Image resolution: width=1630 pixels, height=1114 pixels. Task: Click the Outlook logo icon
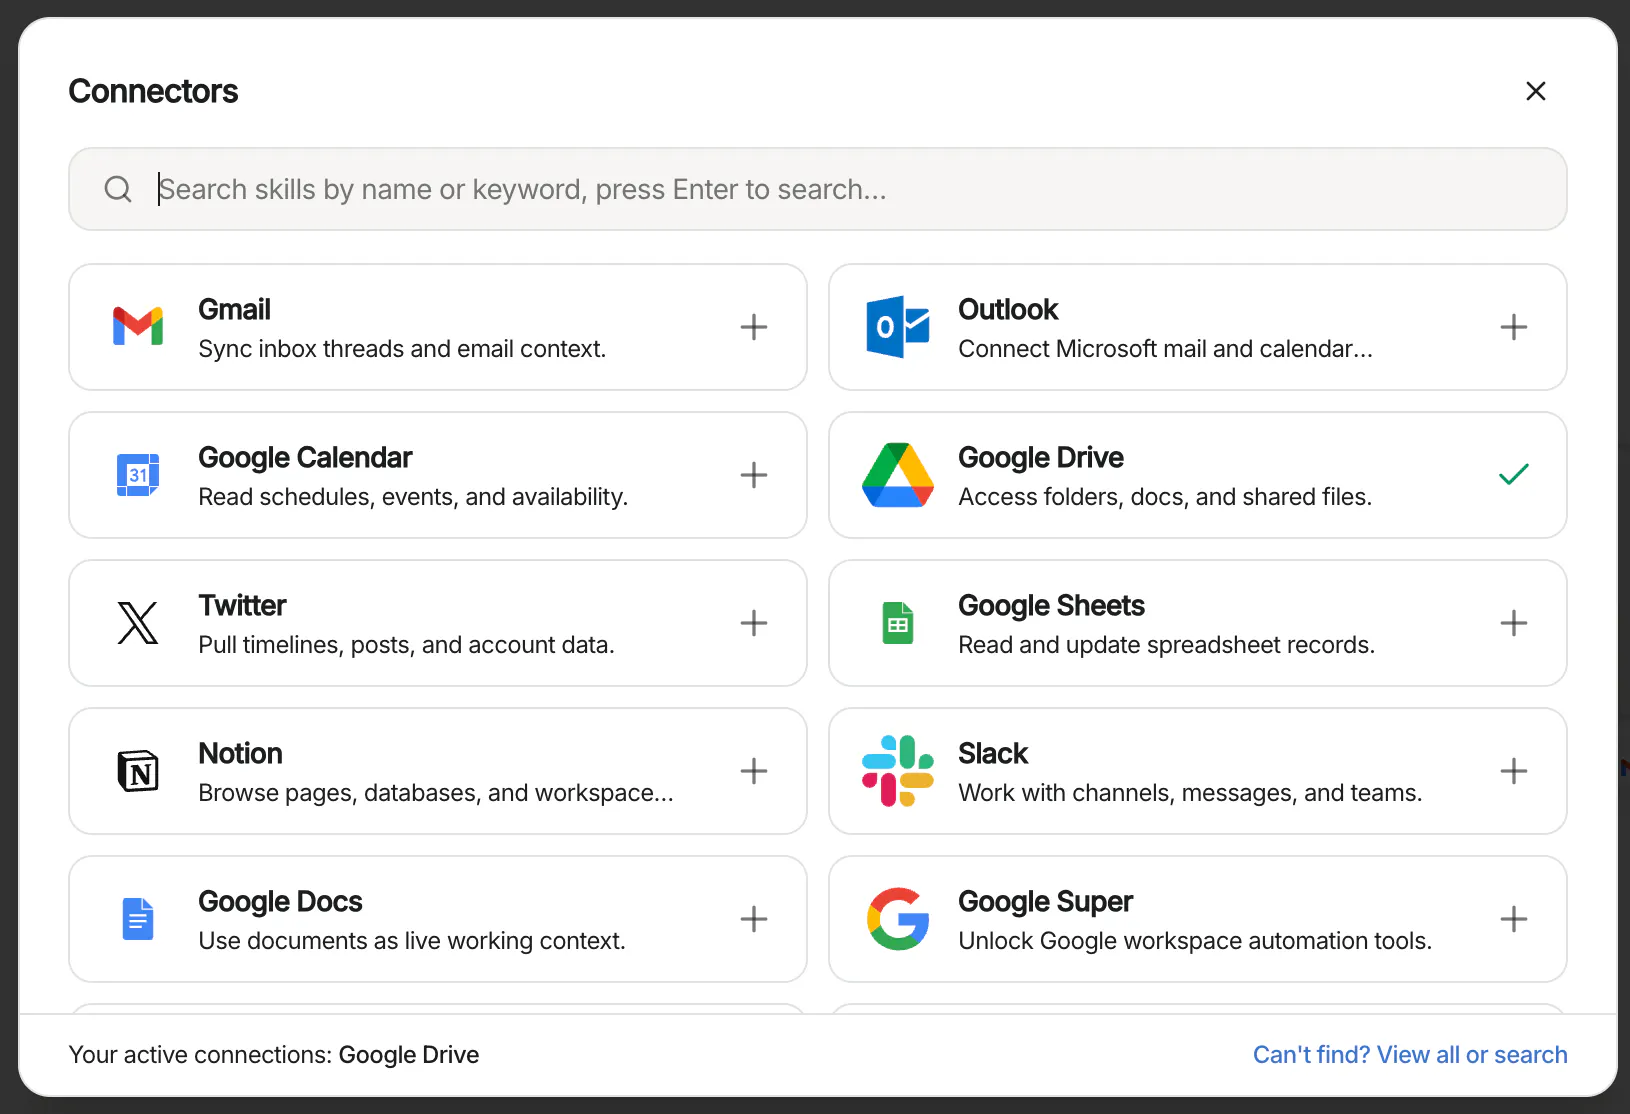pyautogui.click(x=898, y=327)
